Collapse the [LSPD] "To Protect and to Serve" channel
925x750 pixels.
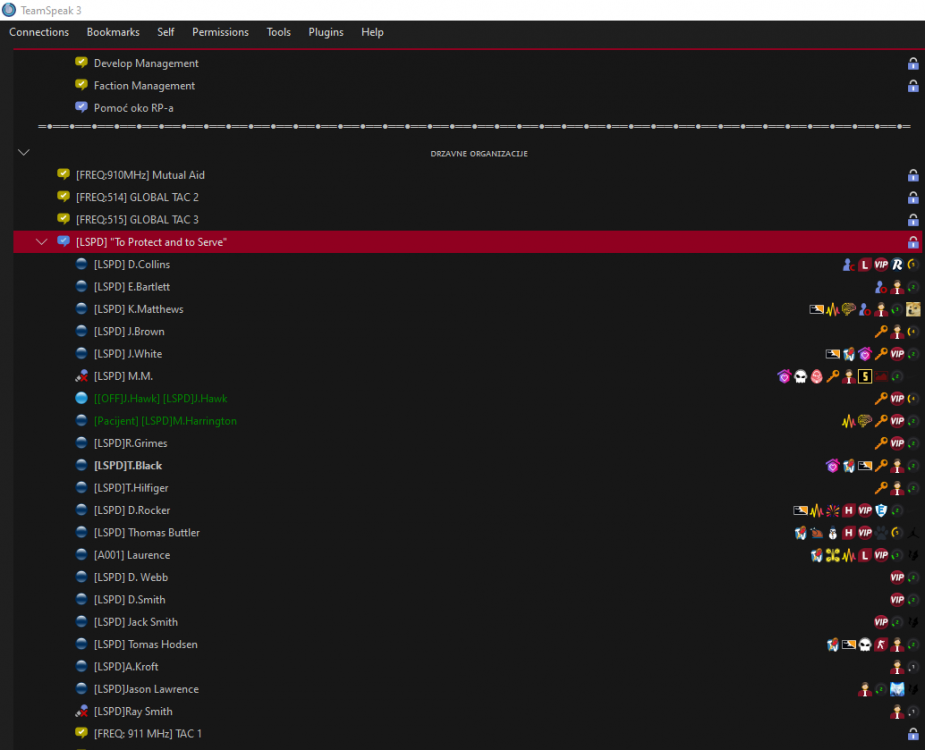[41, 242]
